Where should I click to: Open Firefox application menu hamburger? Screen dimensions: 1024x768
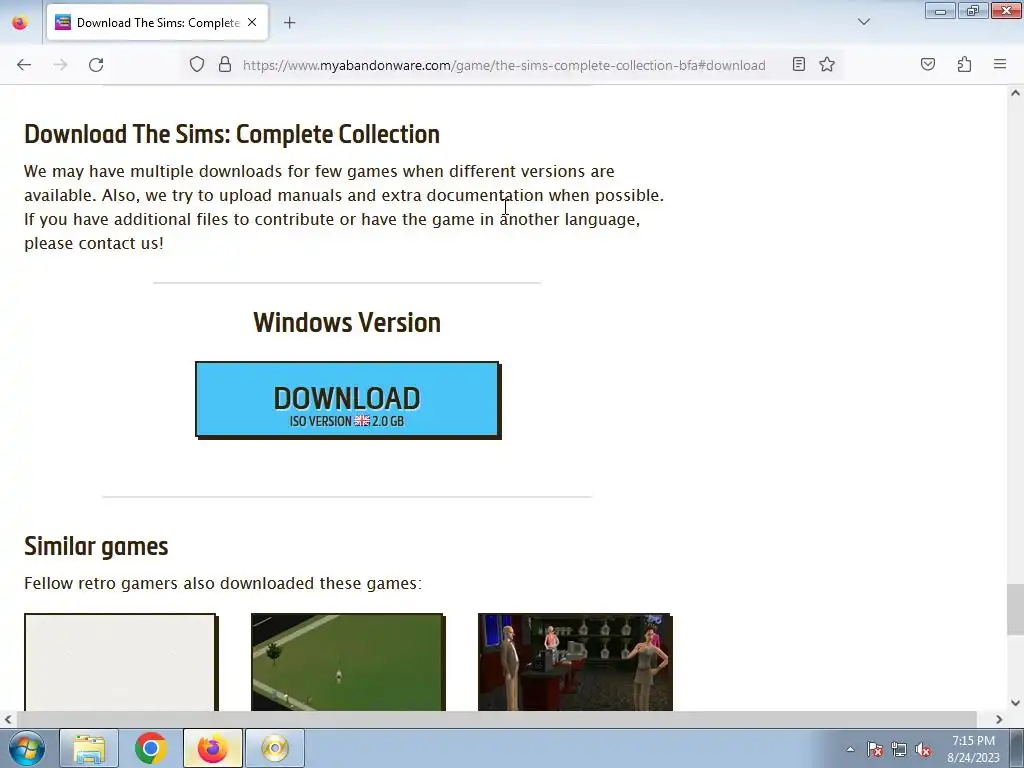pos(1000,64)
